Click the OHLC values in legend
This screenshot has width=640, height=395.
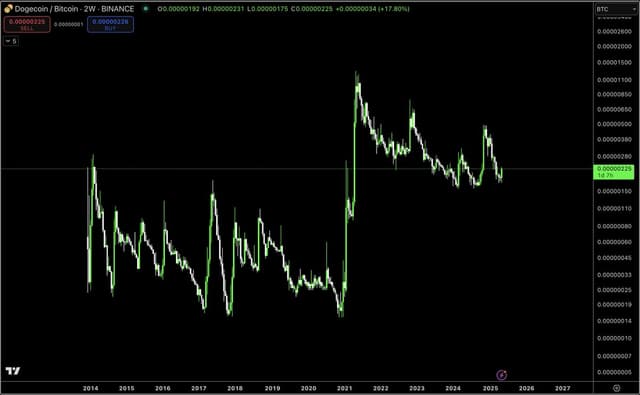point(283,9)
